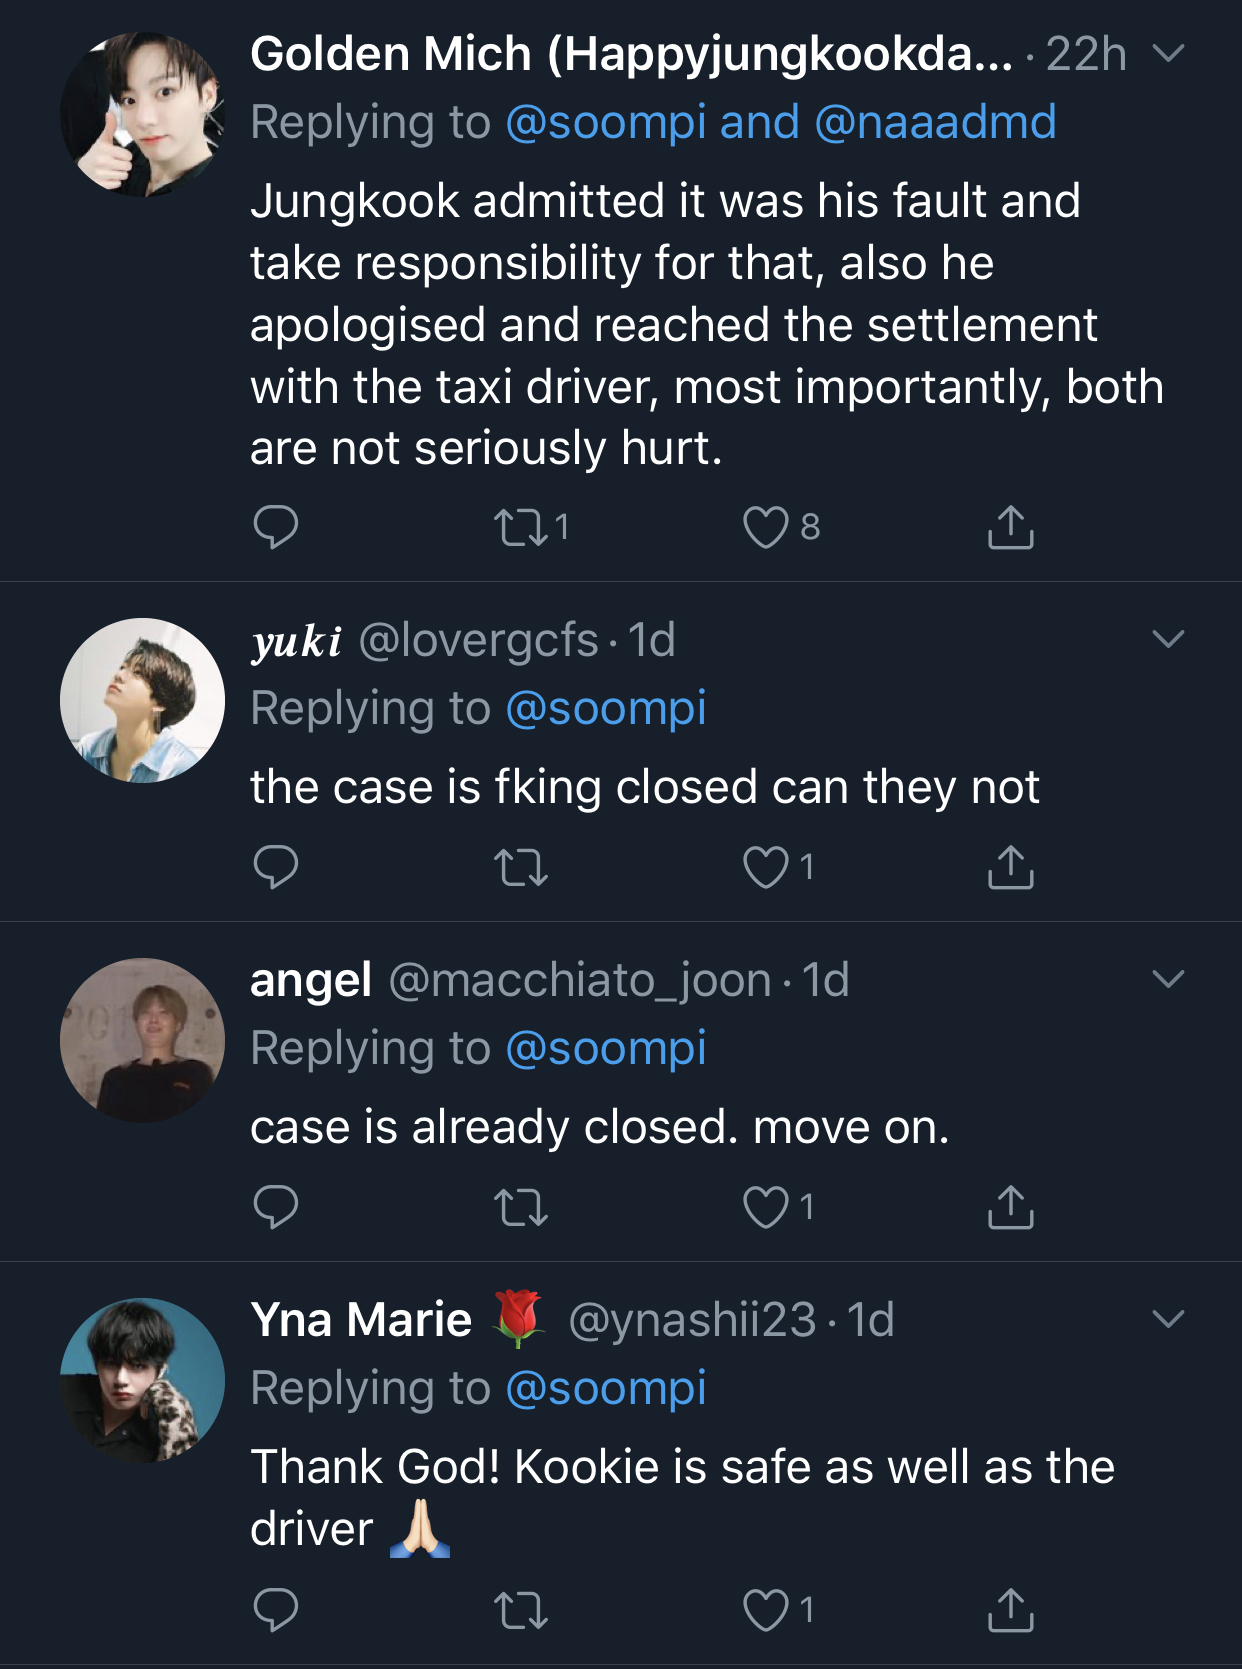The height and width of the screenshot is (1669, 1242).
Task: Open options chevron on Yna Marie's tweet
Action: tap(1168, 1319)
